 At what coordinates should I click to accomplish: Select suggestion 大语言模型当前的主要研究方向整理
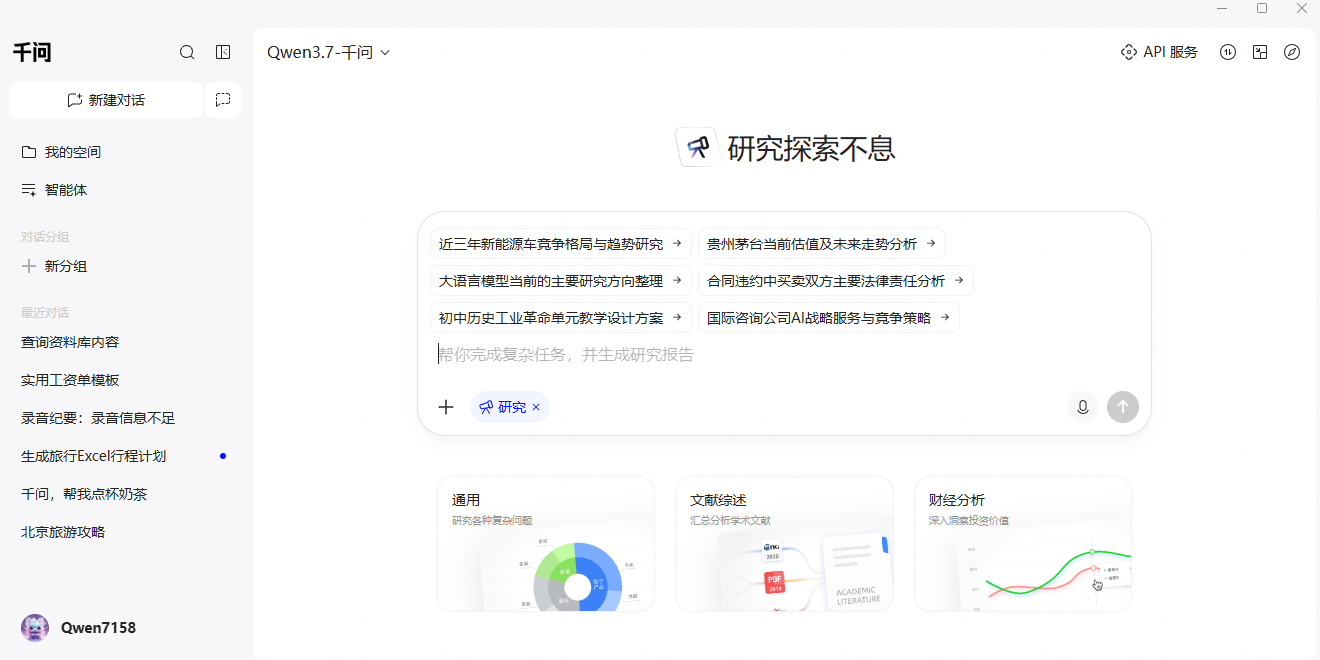pyautogui.click(x=561, y=281)
